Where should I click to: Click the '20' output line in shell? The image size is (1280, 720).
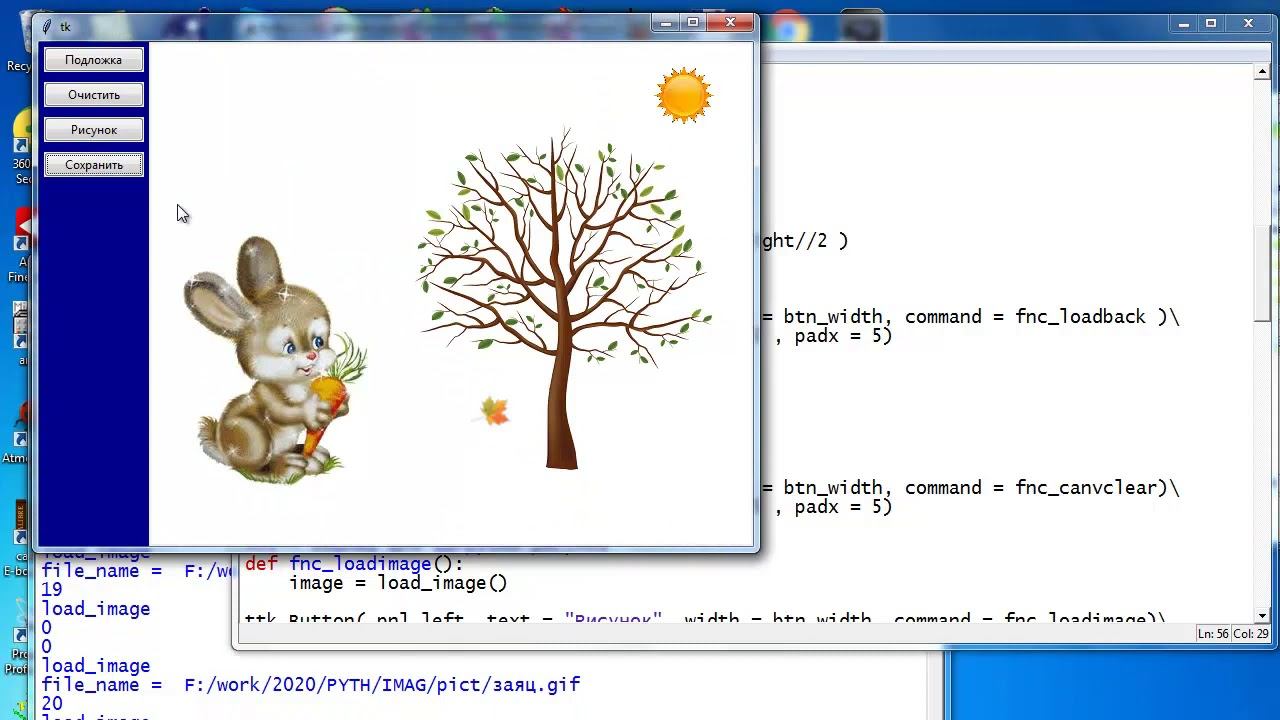pos(52,704)
